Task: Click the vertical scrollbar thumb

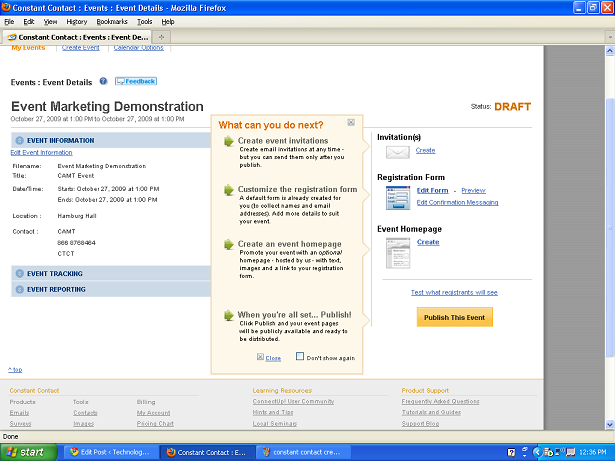Action: point(610,226)
